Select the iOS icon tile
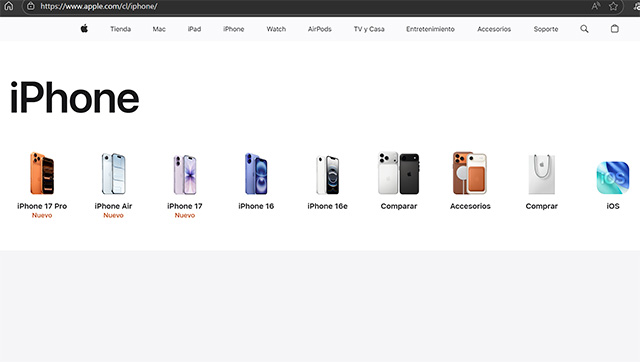Screen dimensions: 640x362 pyautogui.click(x=613, y=178)
